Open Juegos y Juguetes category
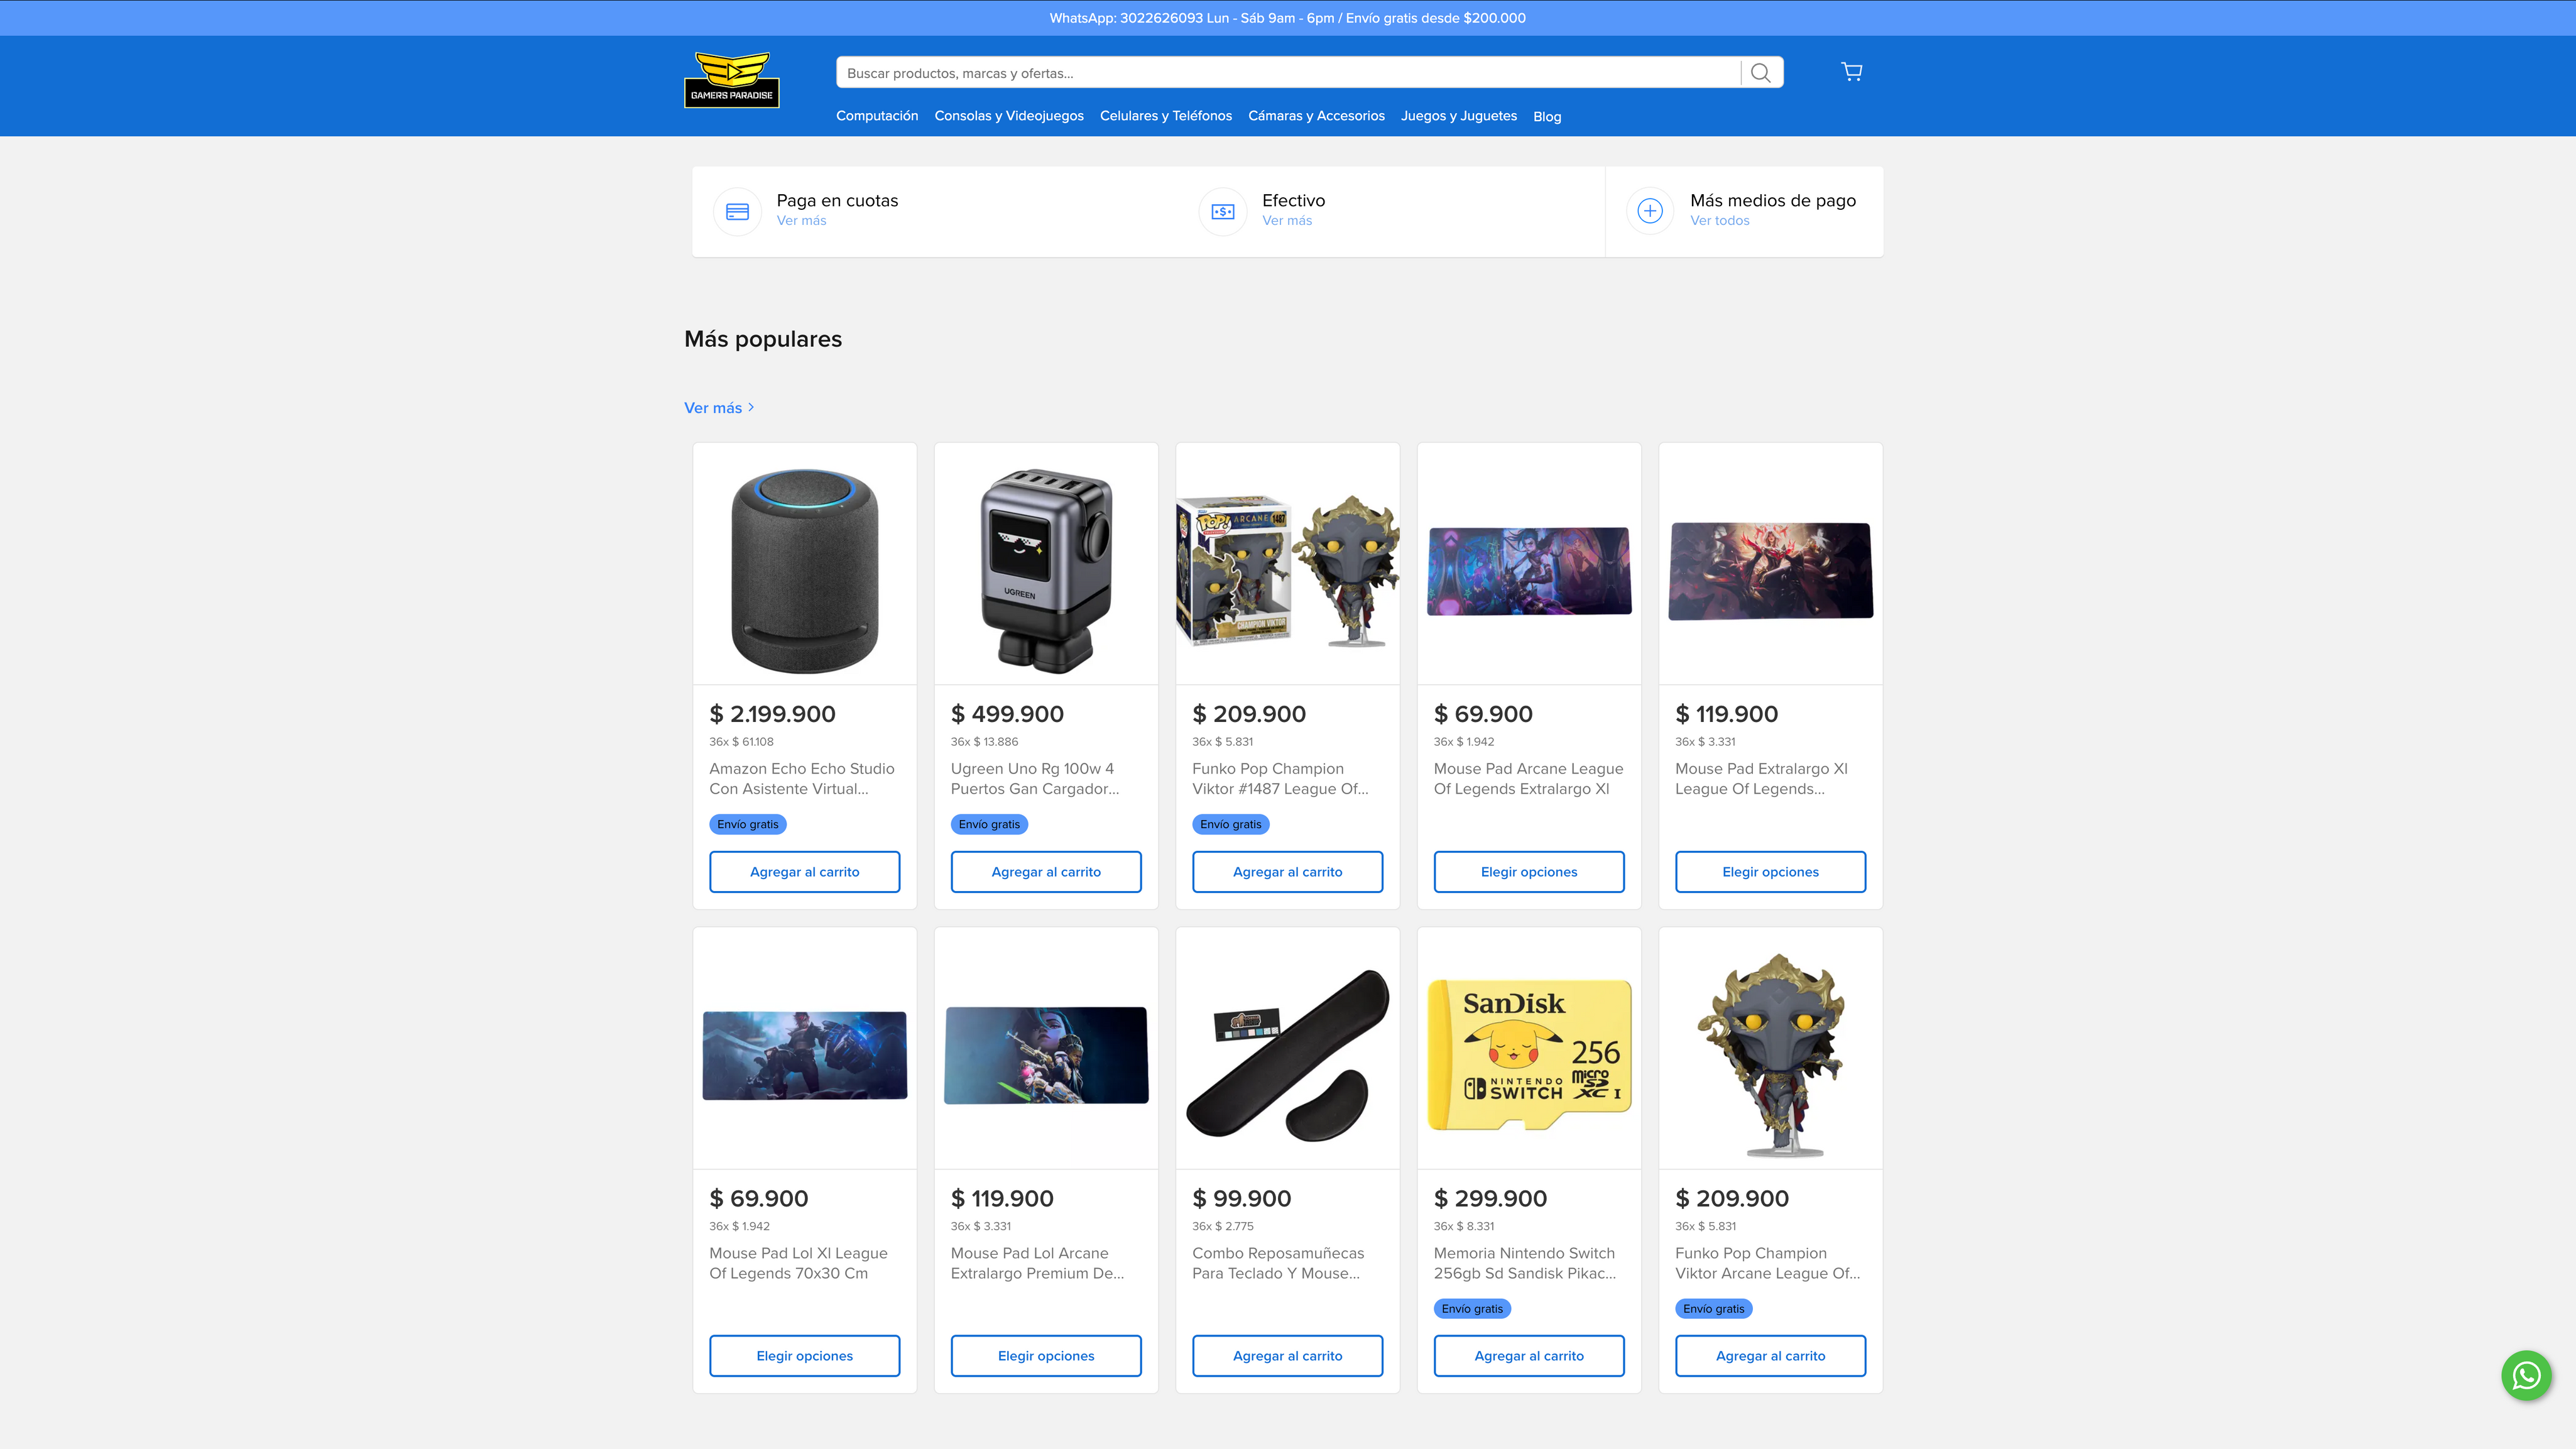The height and width of the screenshot is (1449, 2576). point(1458,116)
